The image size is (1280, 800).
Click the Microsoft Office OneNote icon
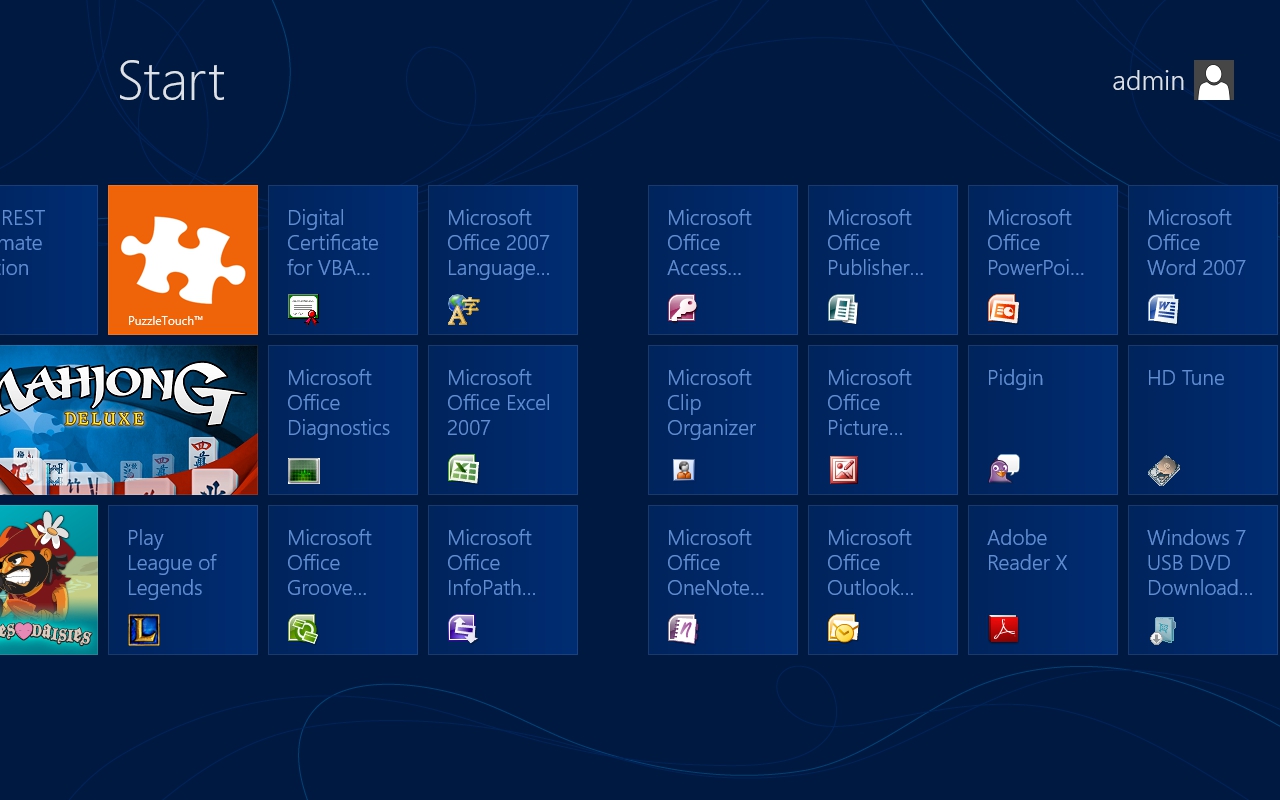tap(683, 630)
